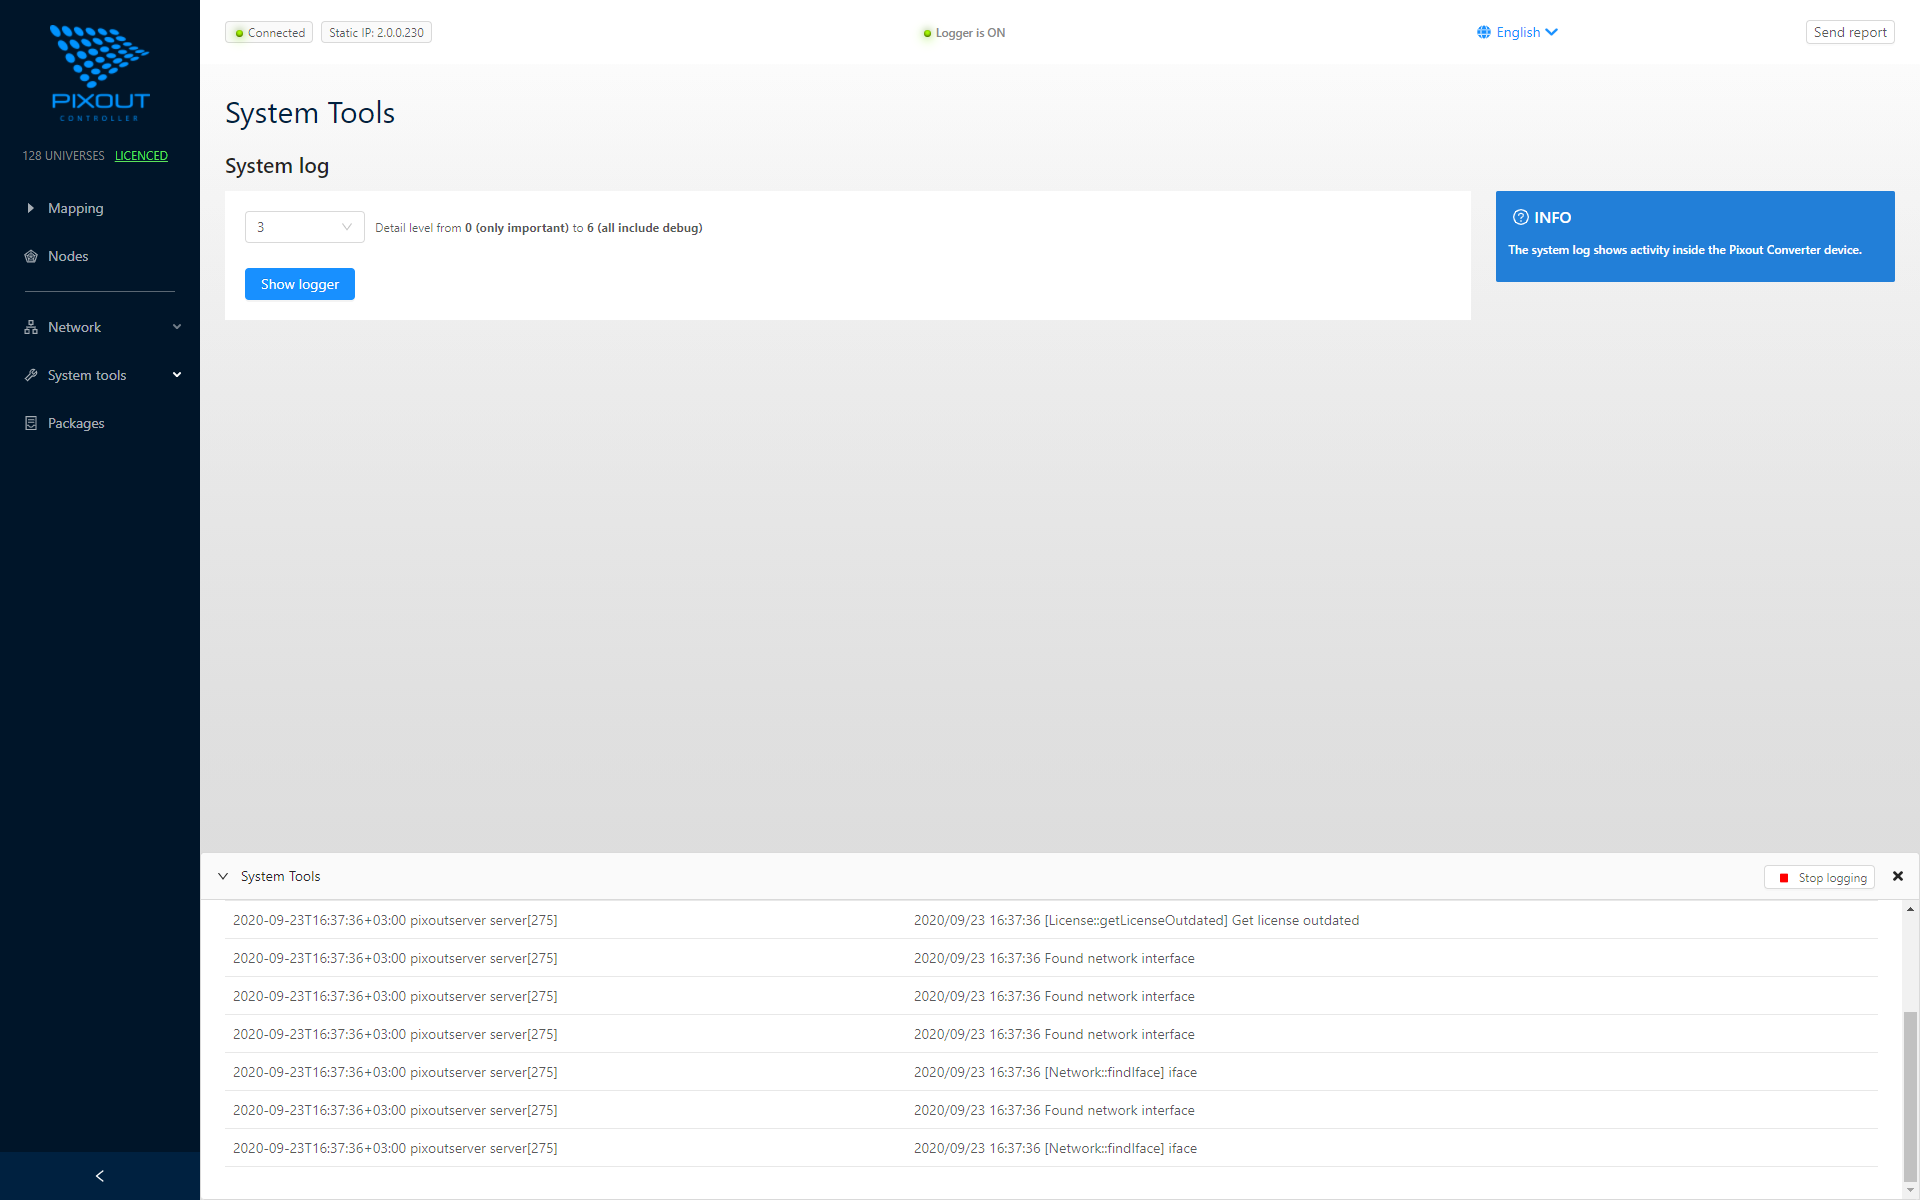Click the globe icon near English

[x=1484, y=32]
